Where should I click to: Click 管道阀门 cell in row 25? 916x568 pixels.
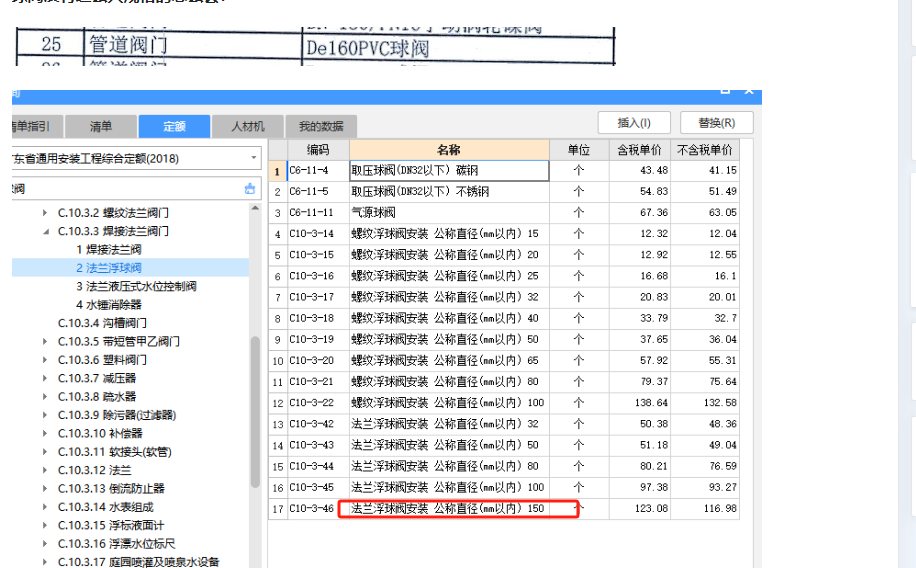193,45
